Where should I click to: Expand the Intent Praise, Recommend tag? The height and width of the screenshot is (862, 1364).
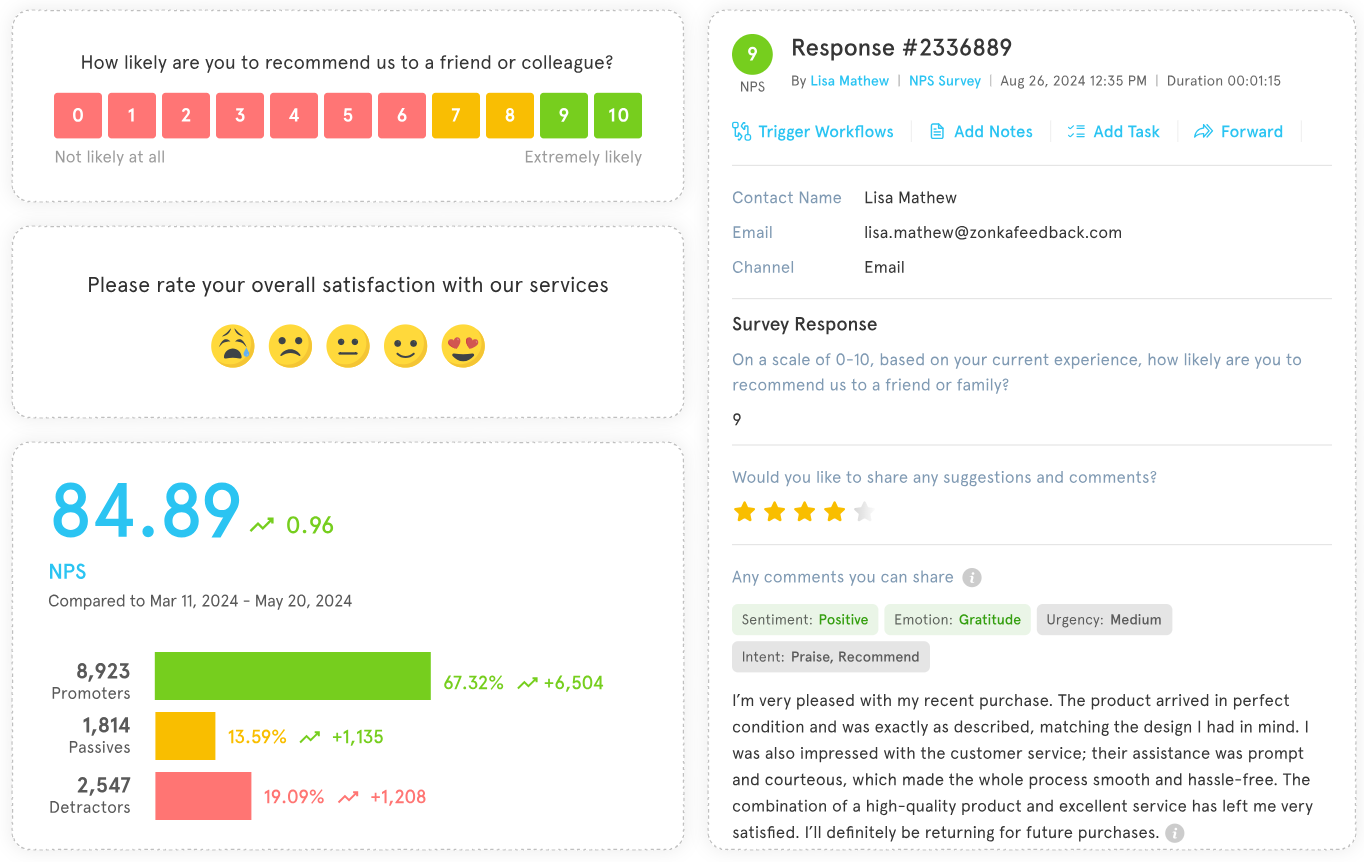click(x=830, y=656)
